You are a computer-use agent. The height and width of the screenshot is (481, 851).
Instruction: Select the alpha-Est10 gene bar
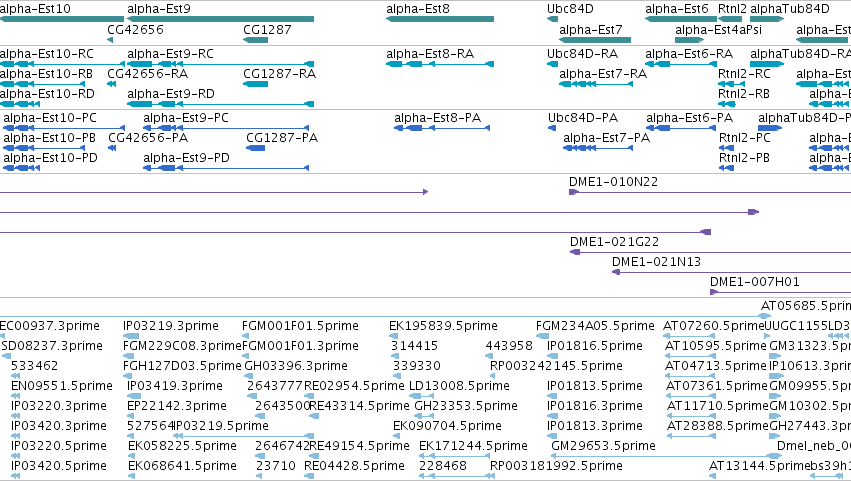point(62,19)
